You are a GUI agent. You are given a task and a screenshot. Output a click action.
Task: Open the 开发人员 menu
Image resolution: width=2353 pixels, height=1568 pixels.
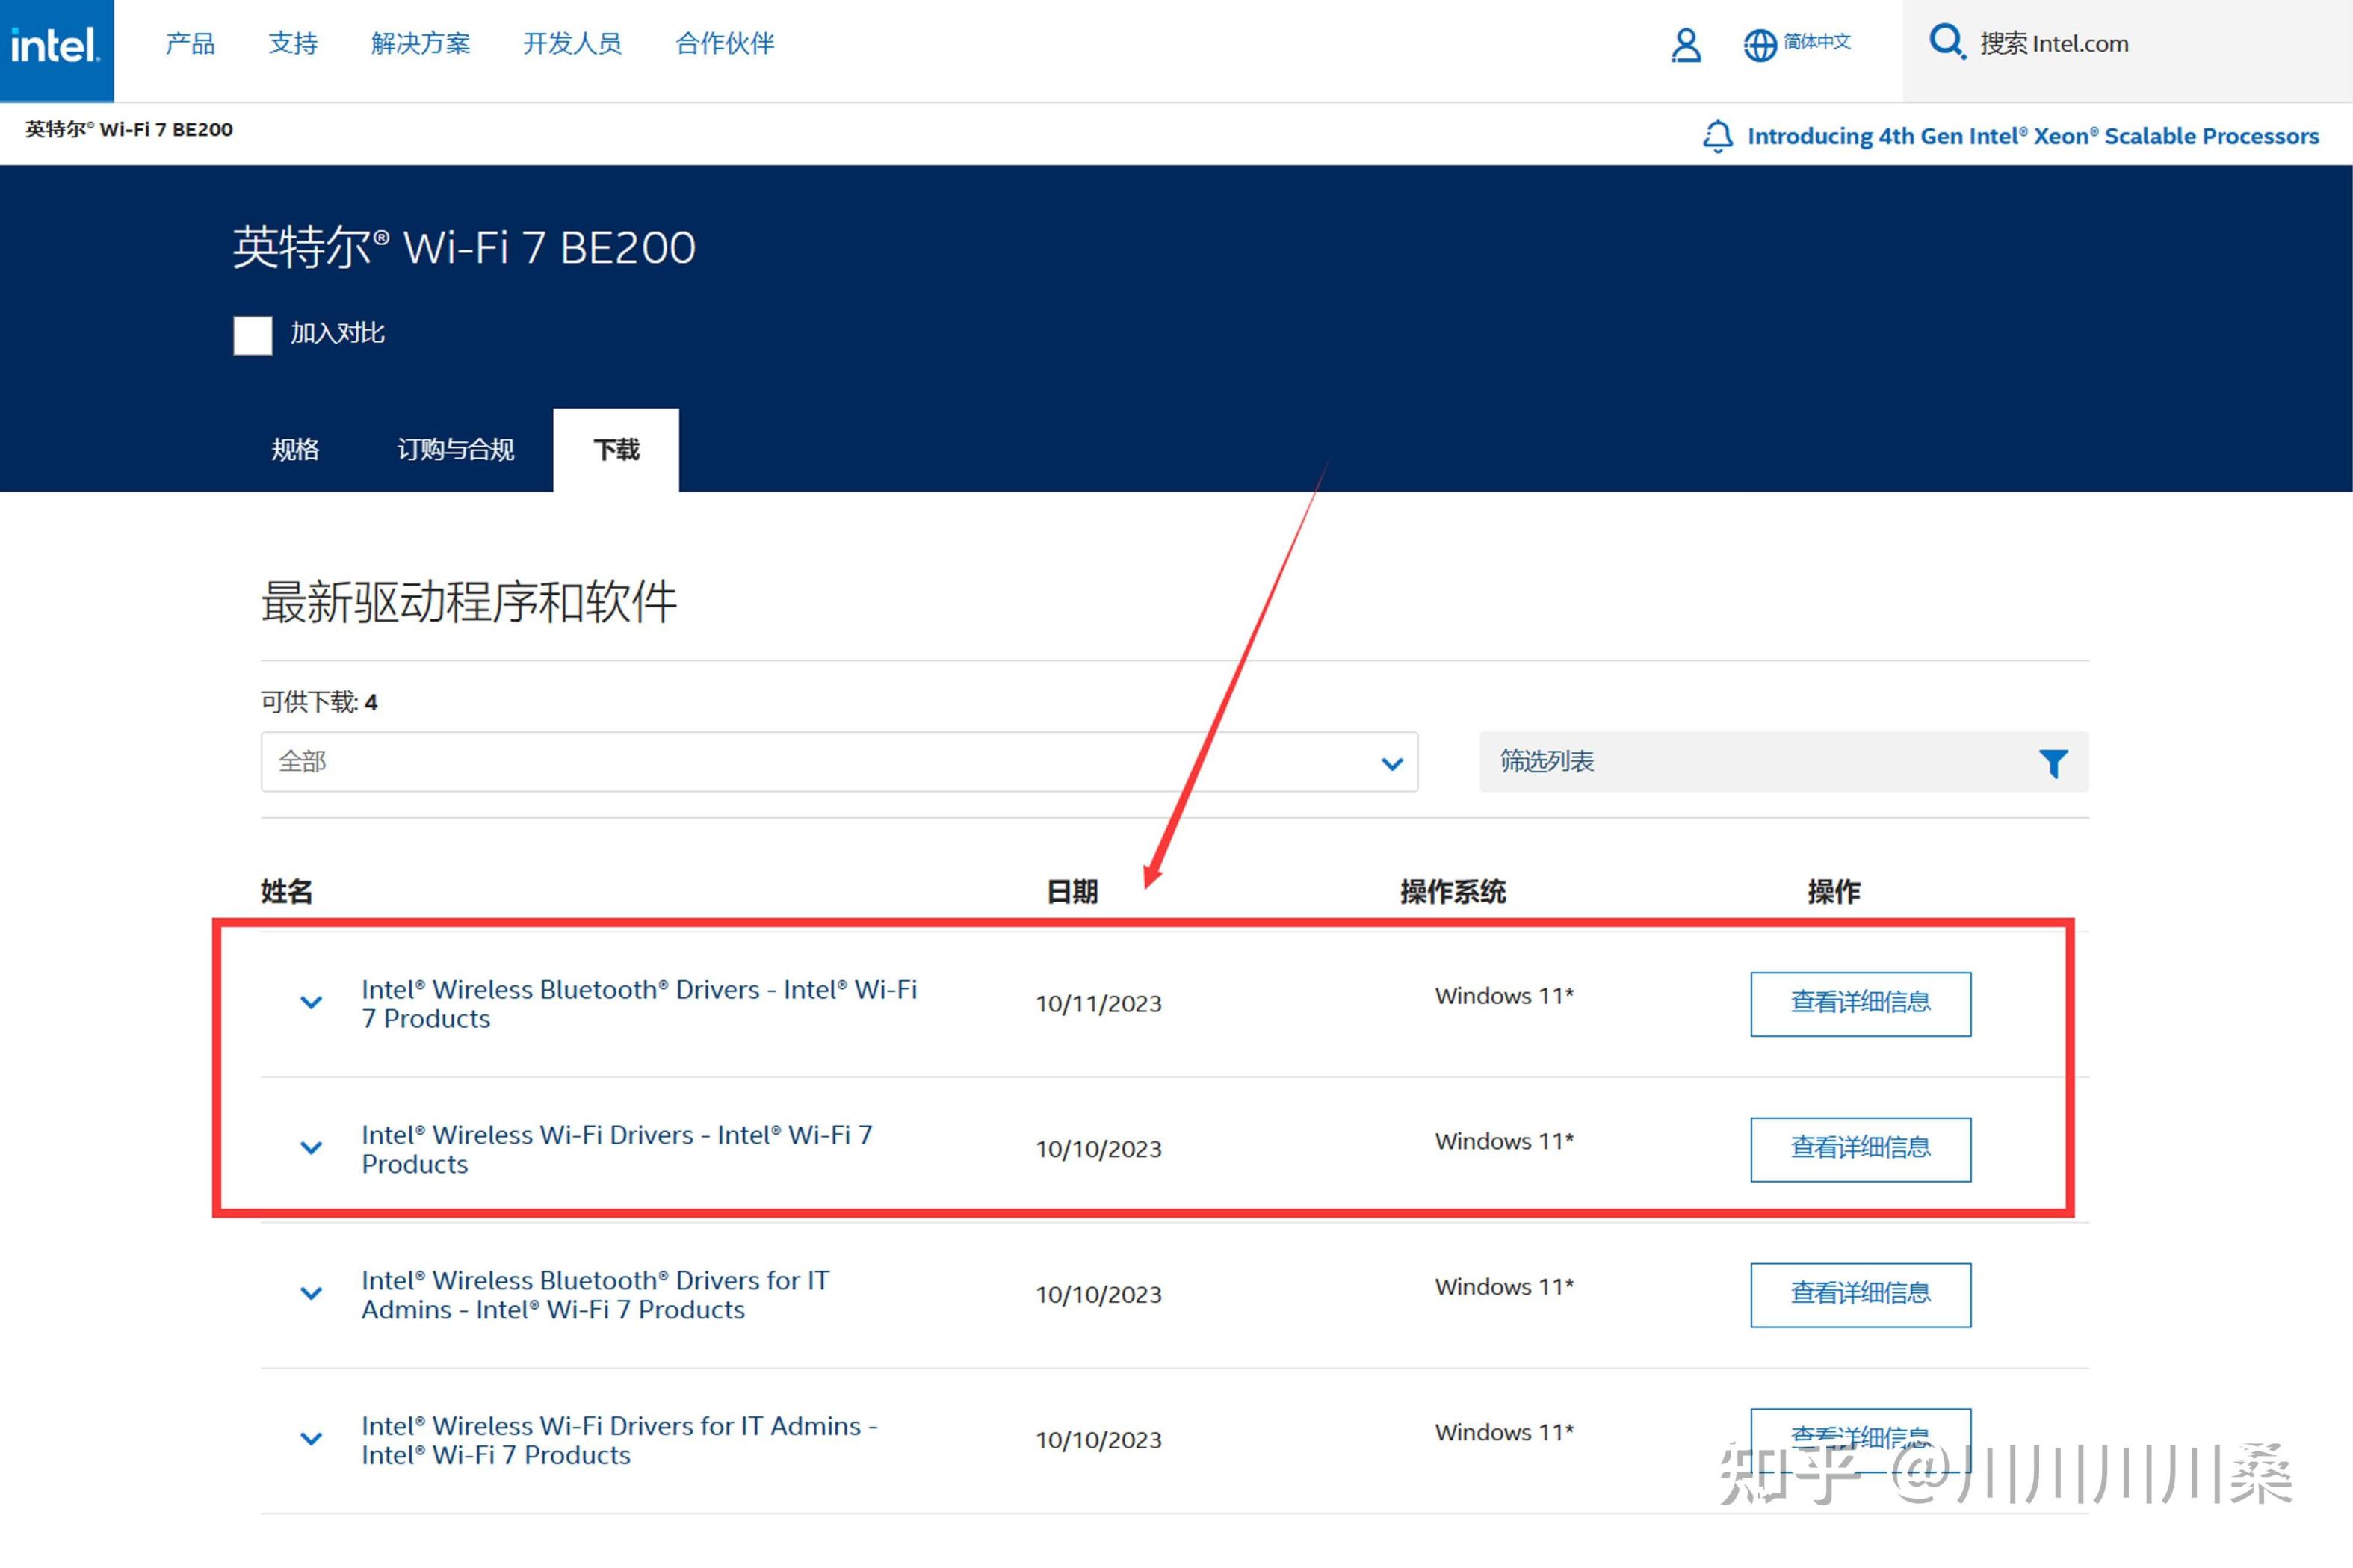pos(572,44)
